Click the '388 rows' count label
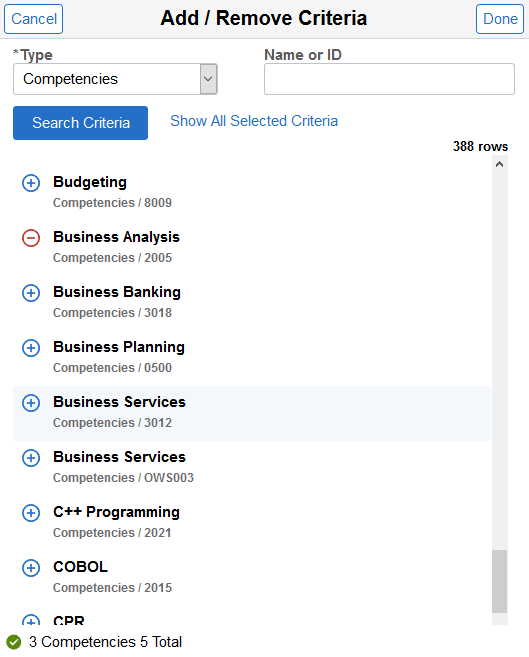Viewport: 529px width, 657px height. [480, 146]
